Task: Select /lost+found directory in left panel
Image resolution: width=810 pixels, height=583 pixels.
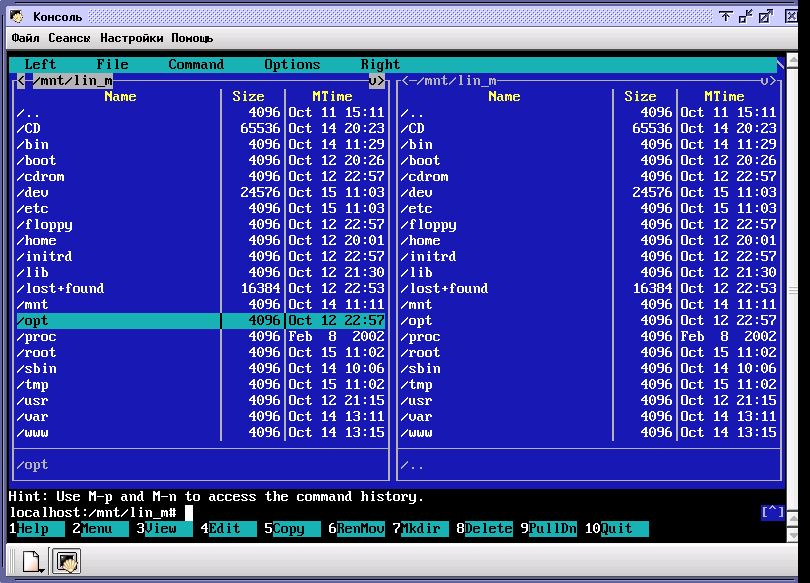Action: click(200, 289)
